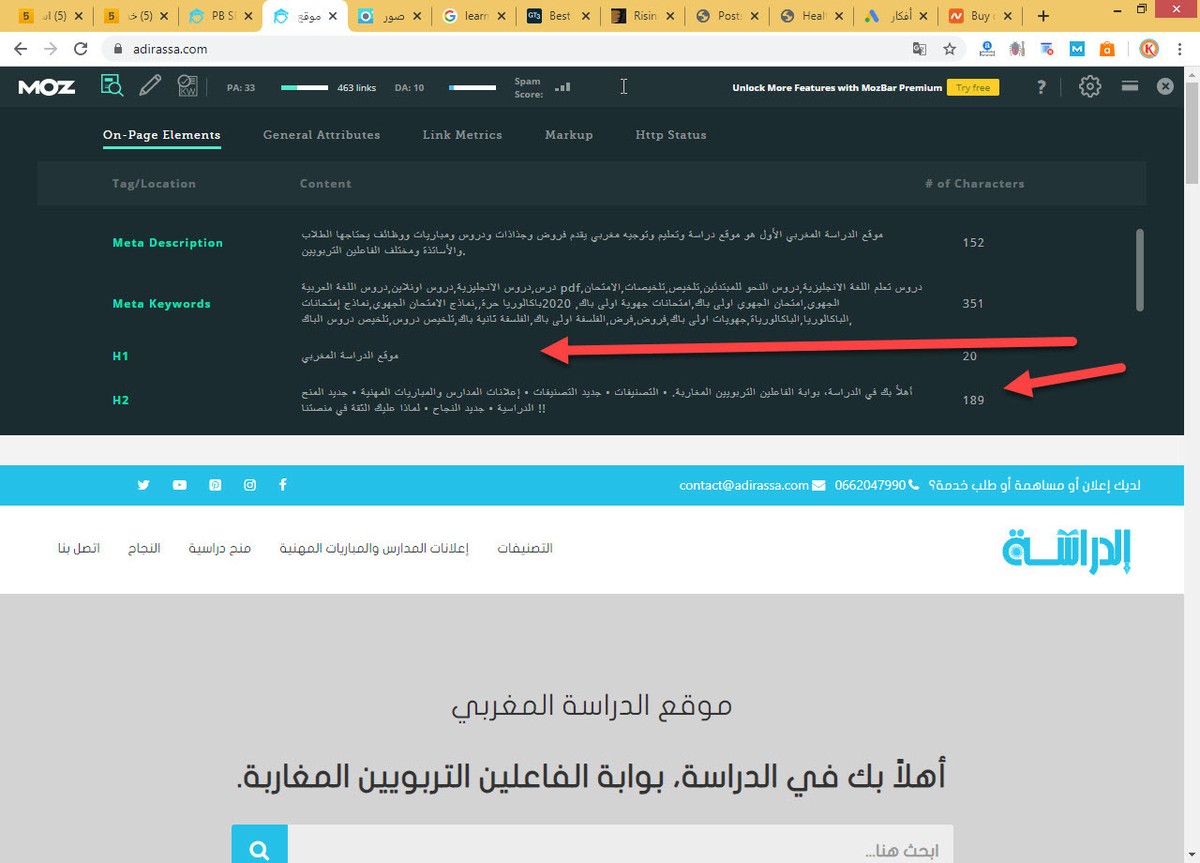1200x863 pixels.
Task: Open the bug extension icon
Action: pyautogui.click(x=1017, y=48)
